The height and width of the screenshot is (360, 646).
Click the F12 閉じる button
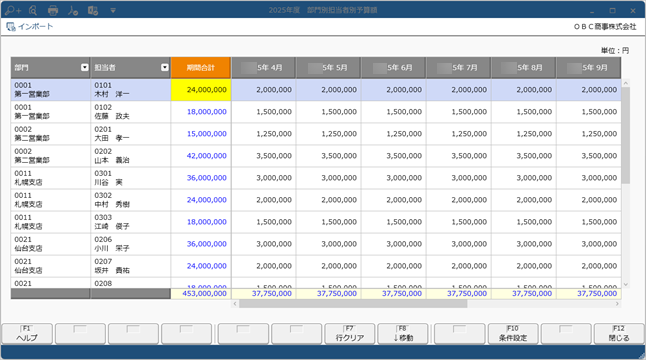point(619,334)
